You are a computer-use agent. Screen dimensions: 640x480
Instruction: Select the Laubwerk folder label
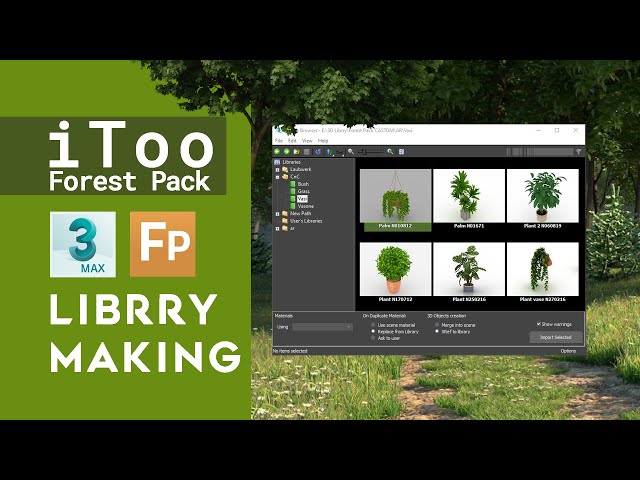coord(300,169)
